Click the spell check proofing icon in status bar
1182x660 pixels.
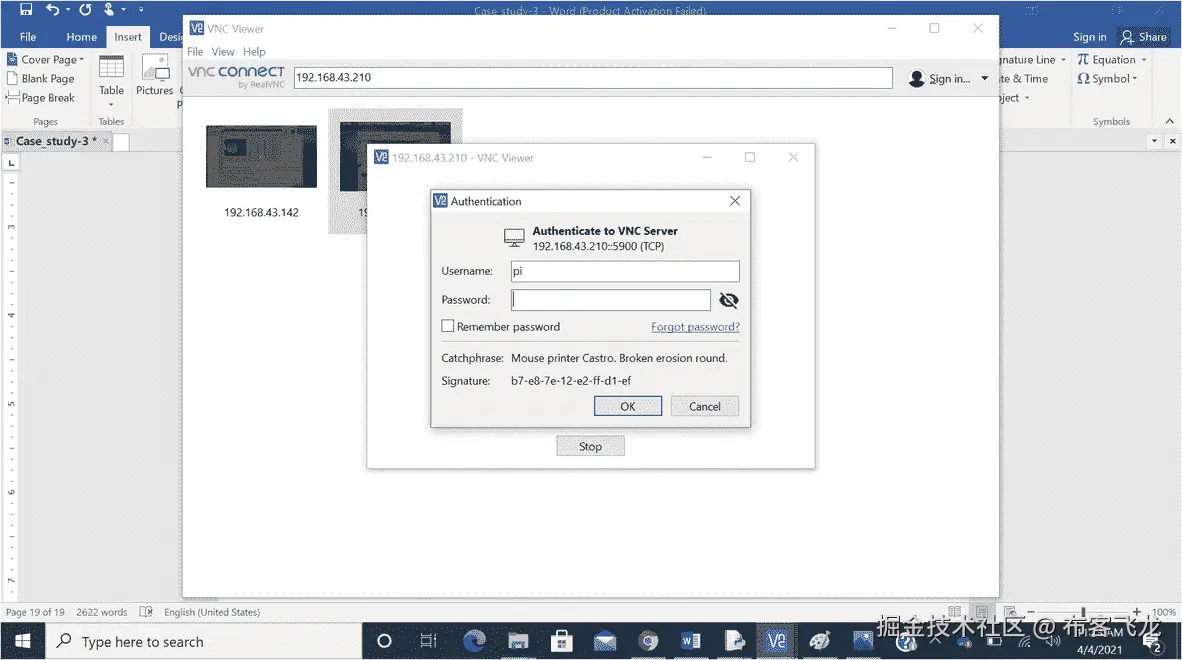coord(146,612)
